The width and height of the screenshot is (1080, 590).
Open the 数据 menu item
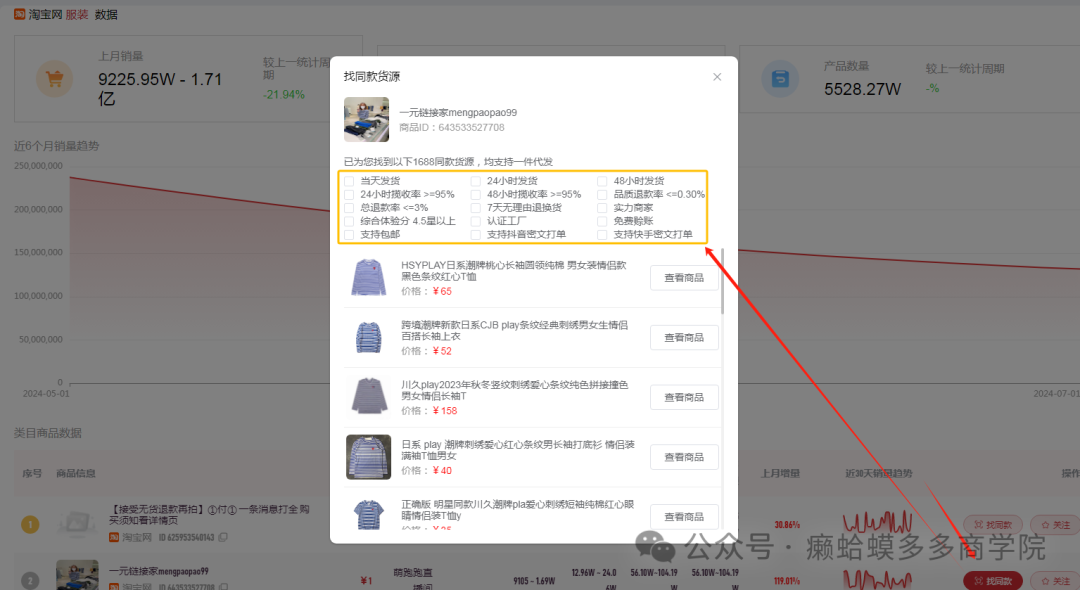click(x=106, y=14)
